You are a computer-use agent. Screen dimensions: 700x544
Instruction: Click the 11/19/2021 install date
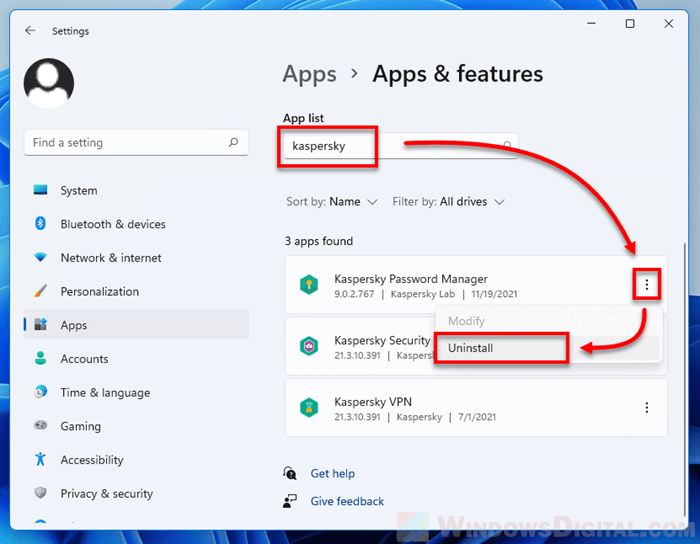494,294
